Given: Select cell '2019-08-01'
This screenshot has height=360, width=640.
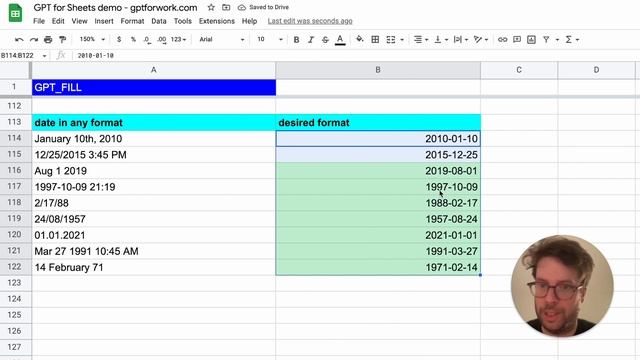Looking at the screenshot, I should [378, 171].
